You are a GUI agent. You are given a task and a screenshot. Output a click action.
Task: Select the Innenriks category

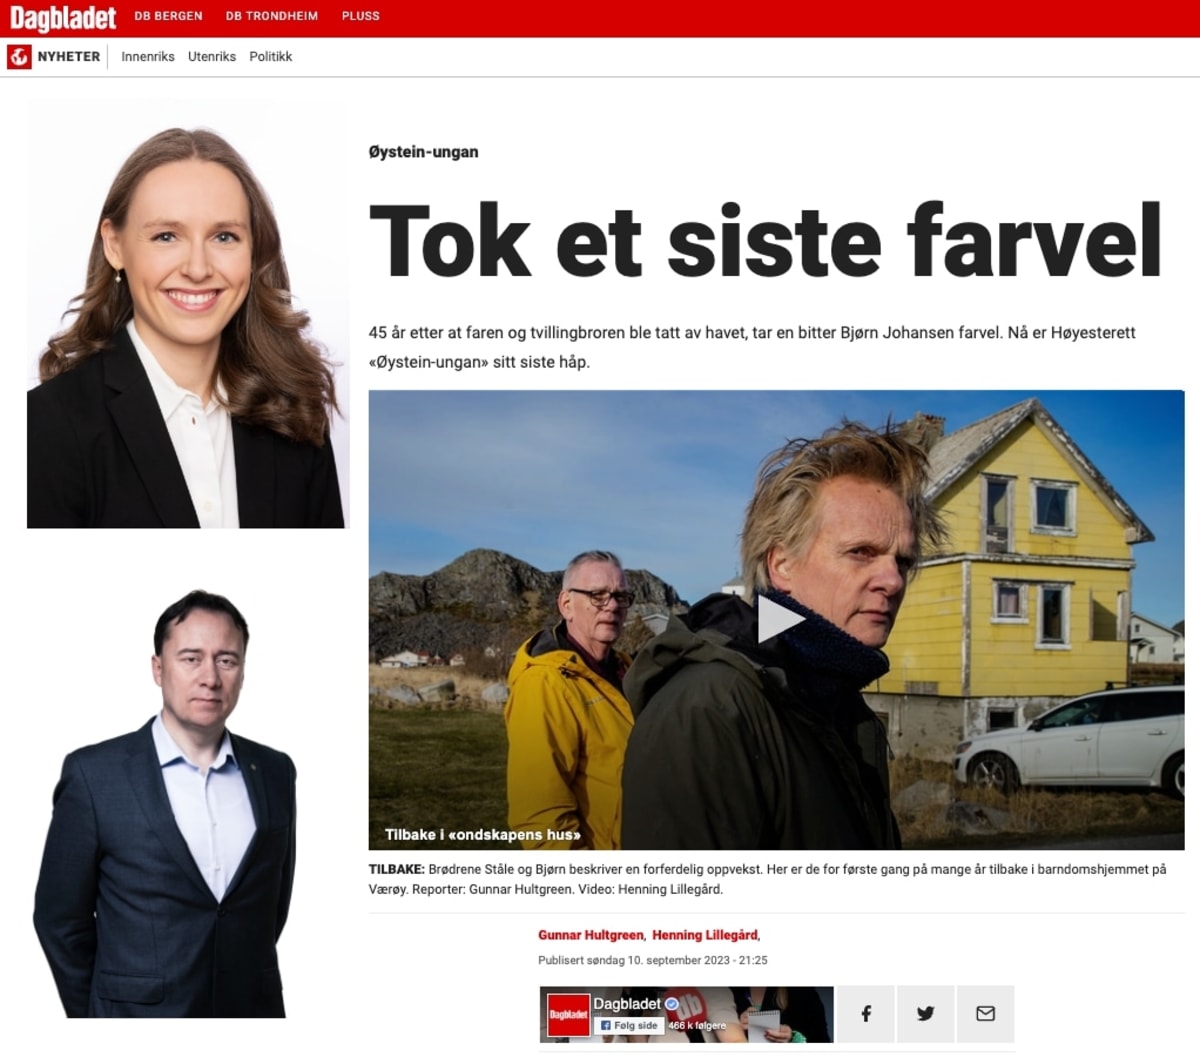point(148,57)
